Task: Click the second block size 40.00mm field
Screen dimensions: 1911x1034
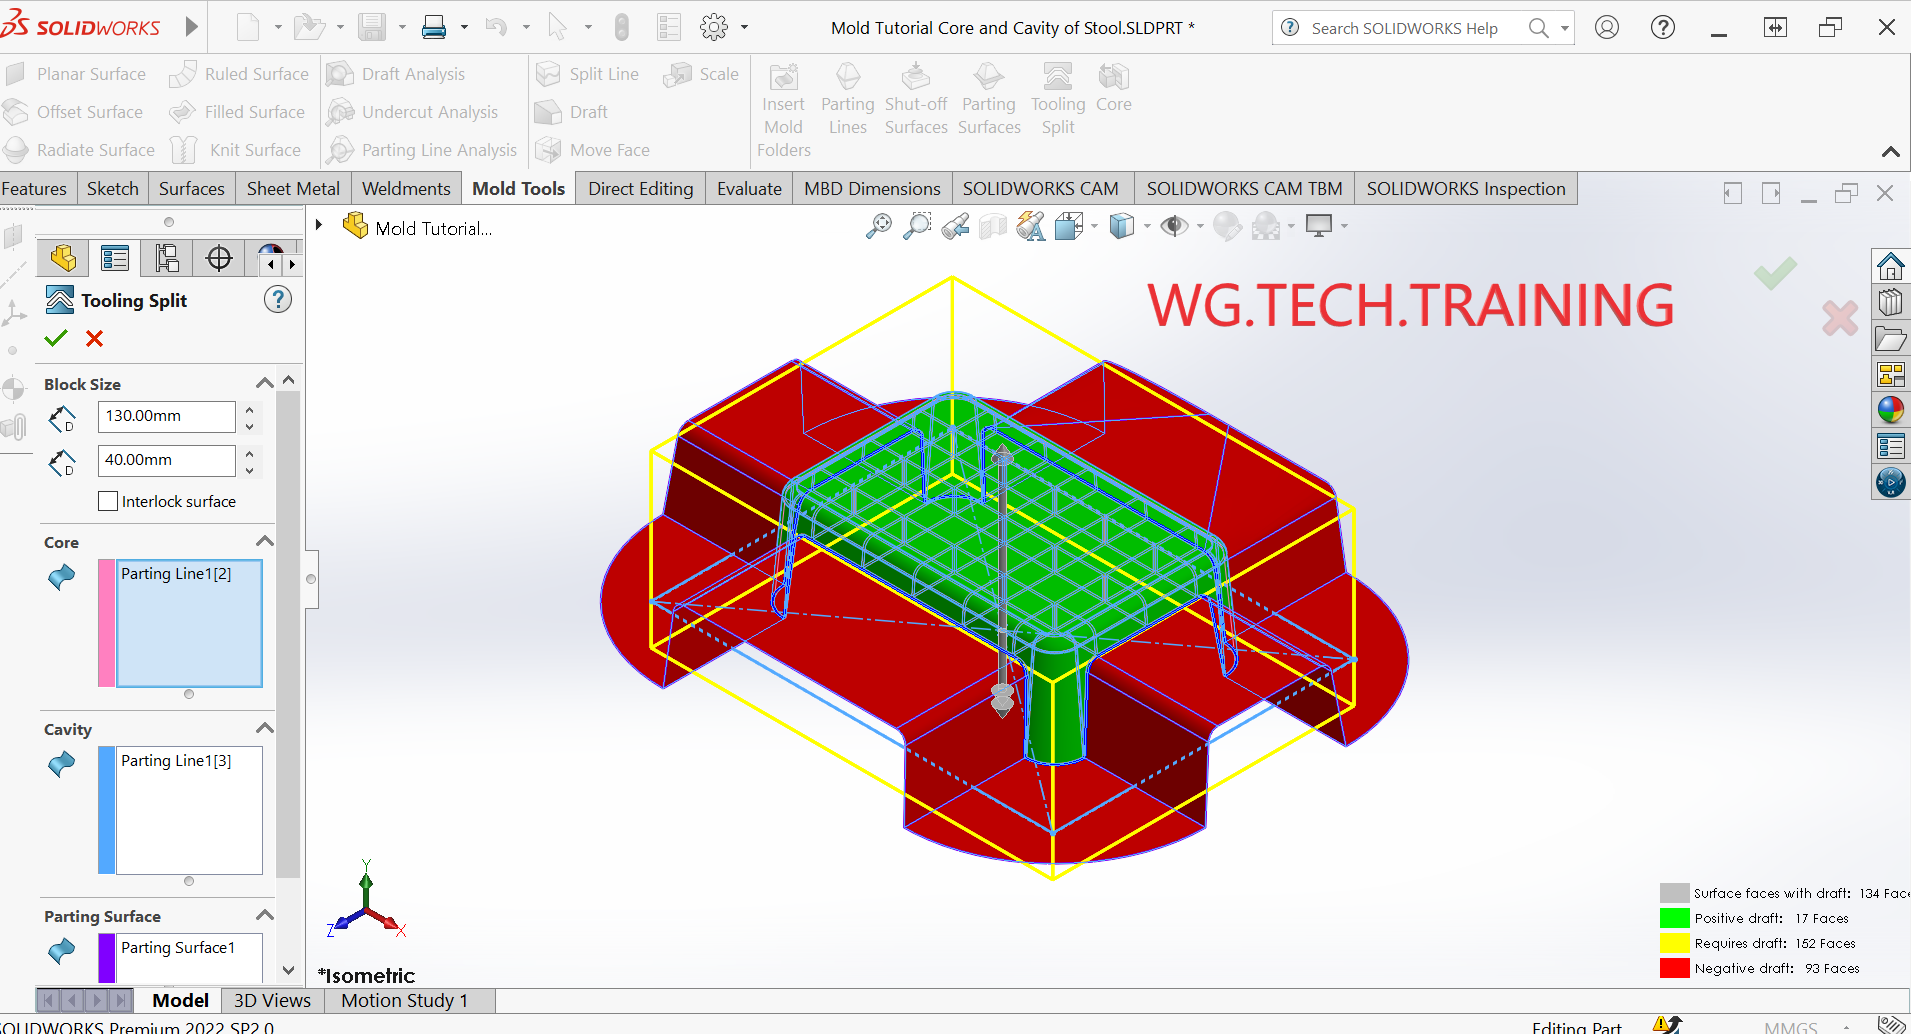Action: [166, 460]
